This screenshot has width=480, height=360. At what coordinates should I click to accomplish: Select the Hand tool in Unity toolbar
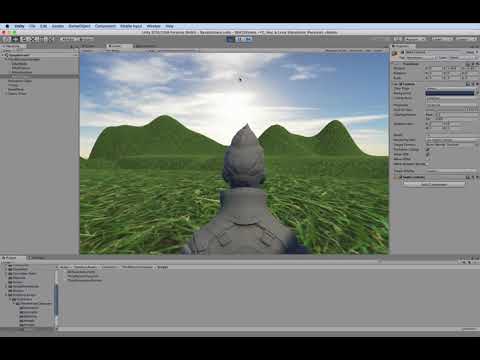pos(7,39)
